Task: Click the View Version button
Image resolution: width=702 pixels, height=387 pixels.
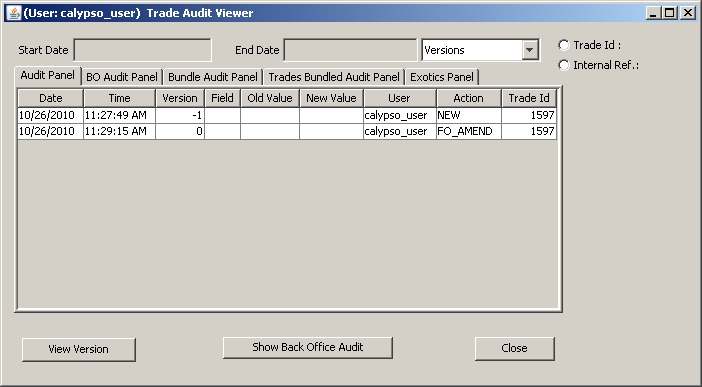Action: click(79, 349)
